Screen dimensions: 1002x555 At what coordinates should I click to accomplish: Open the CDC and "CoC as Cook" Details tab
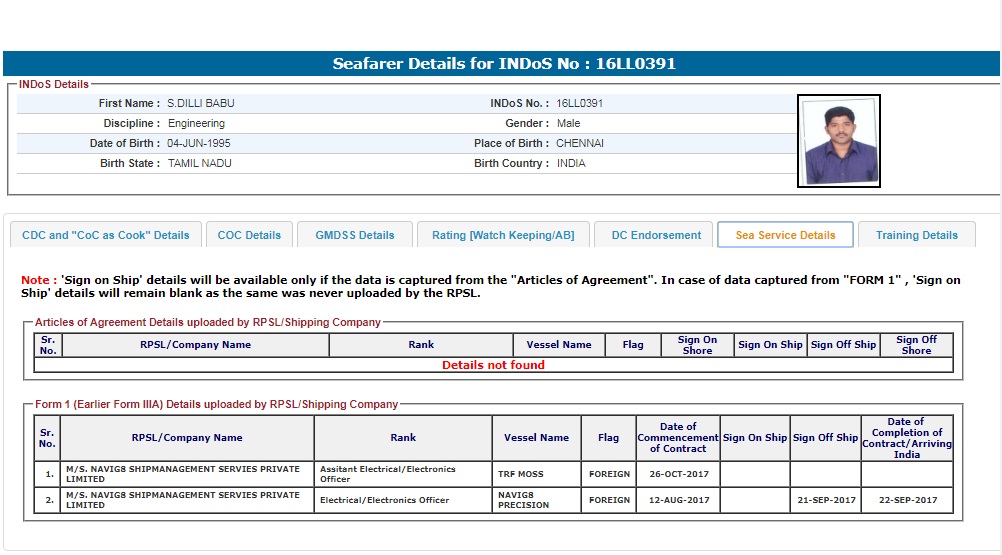tap(105, 235)
